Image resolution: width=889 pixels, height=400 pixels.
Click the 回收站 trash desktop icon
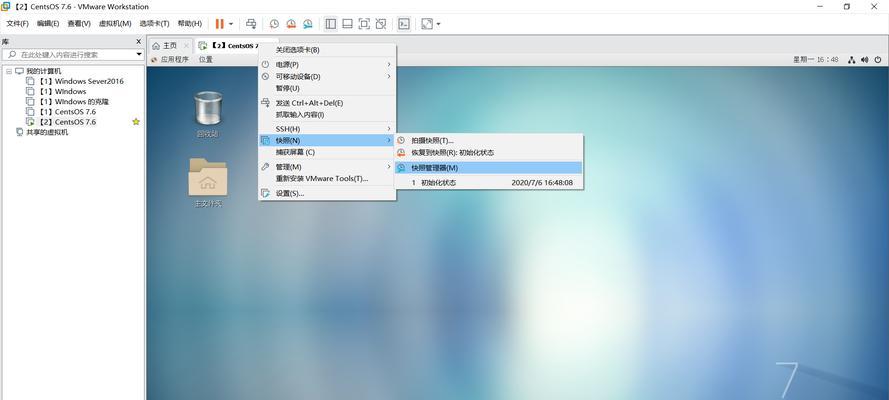(208, 115)
